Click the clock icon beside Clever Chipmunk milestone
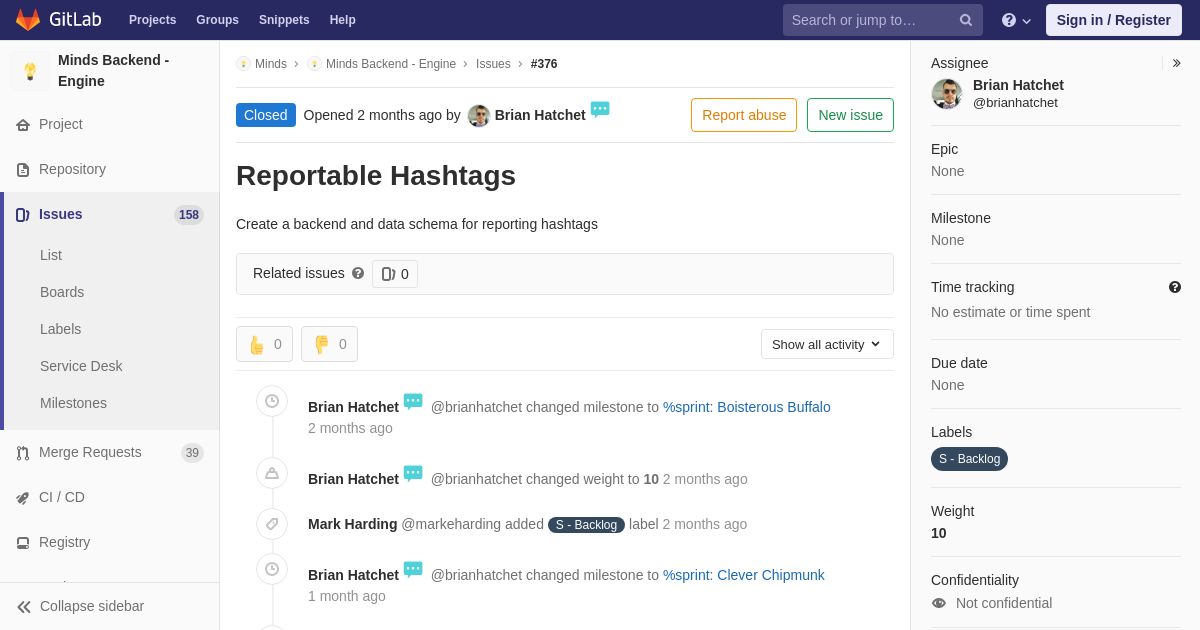This screenshot has height=630, width=1200. (272, 570)
